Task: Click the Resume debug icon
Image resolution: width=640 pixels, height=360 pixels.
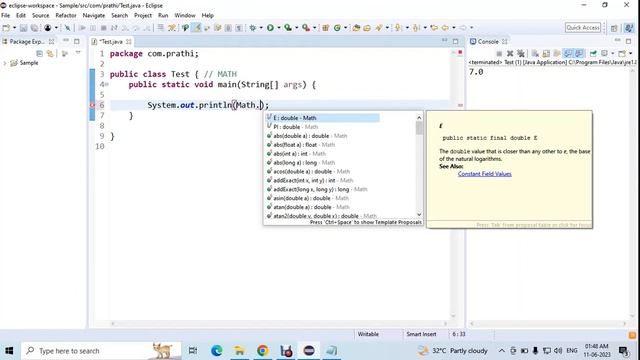Action: 82,28
